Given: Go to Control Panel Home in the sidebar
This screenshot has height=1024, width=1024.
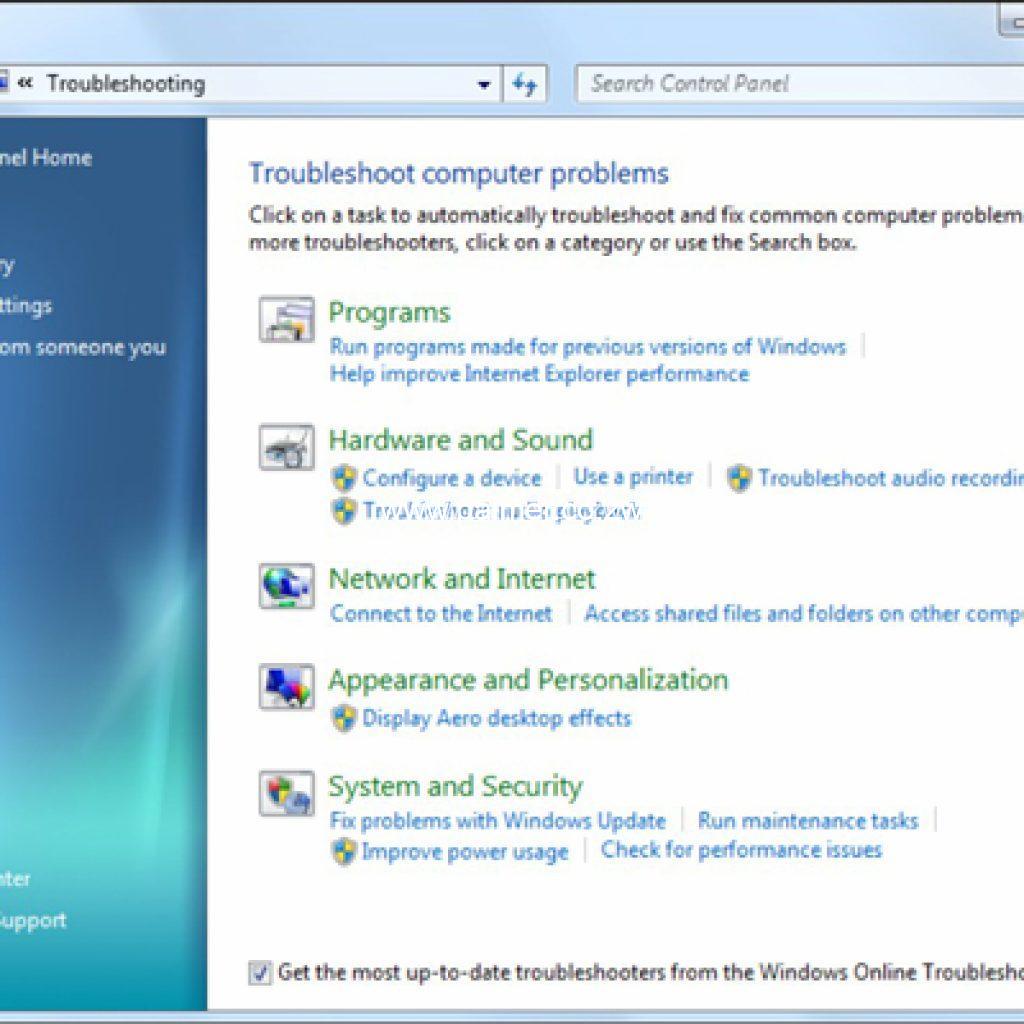Looking at the screenshot, I should pos(46,157).
